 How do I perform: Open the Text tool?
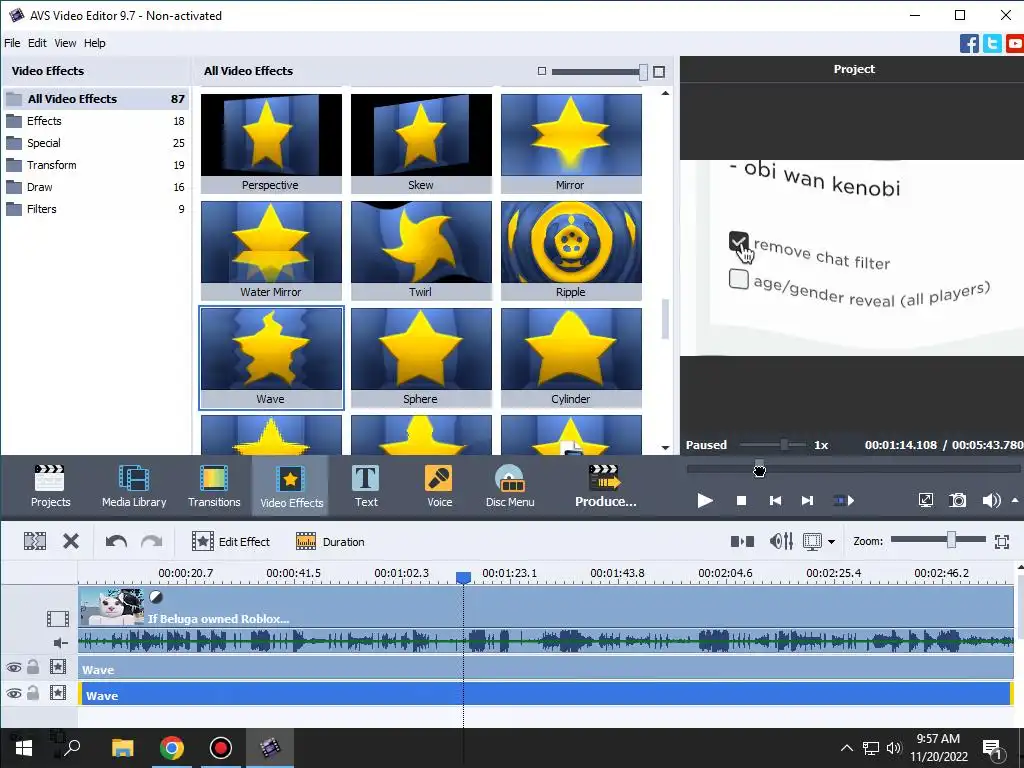pyautogui.click(x=366, y=486)
